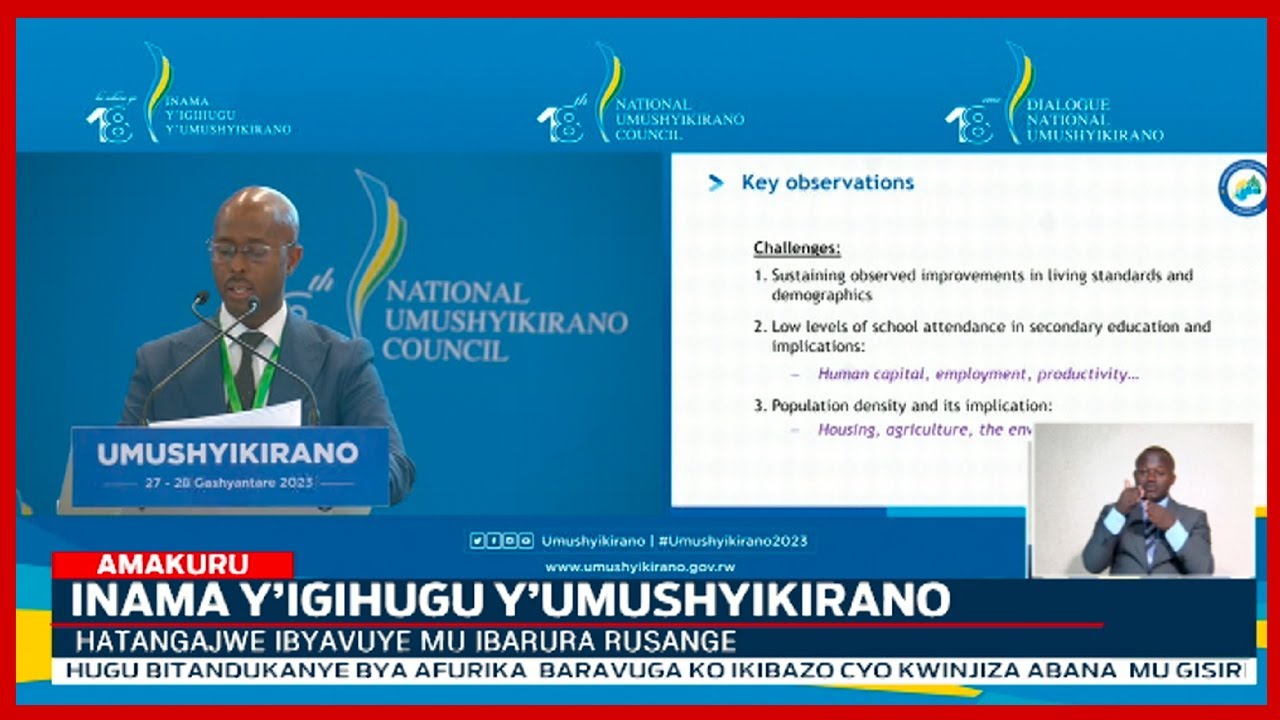The image size is (1280, 720).
Task: Click challenge 2 about low school attendance
Action: [x=982, y=337]
